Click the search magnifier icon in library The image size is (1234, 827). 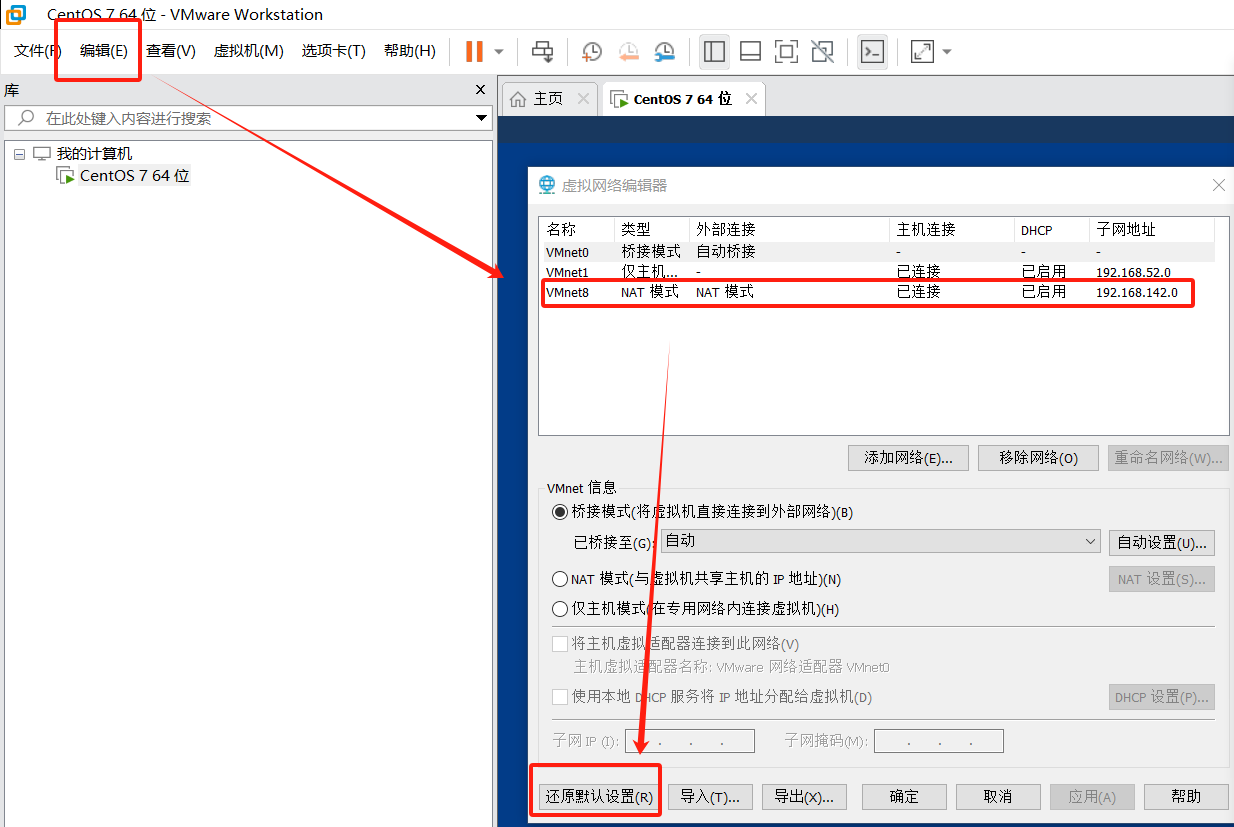pos(26,118)
